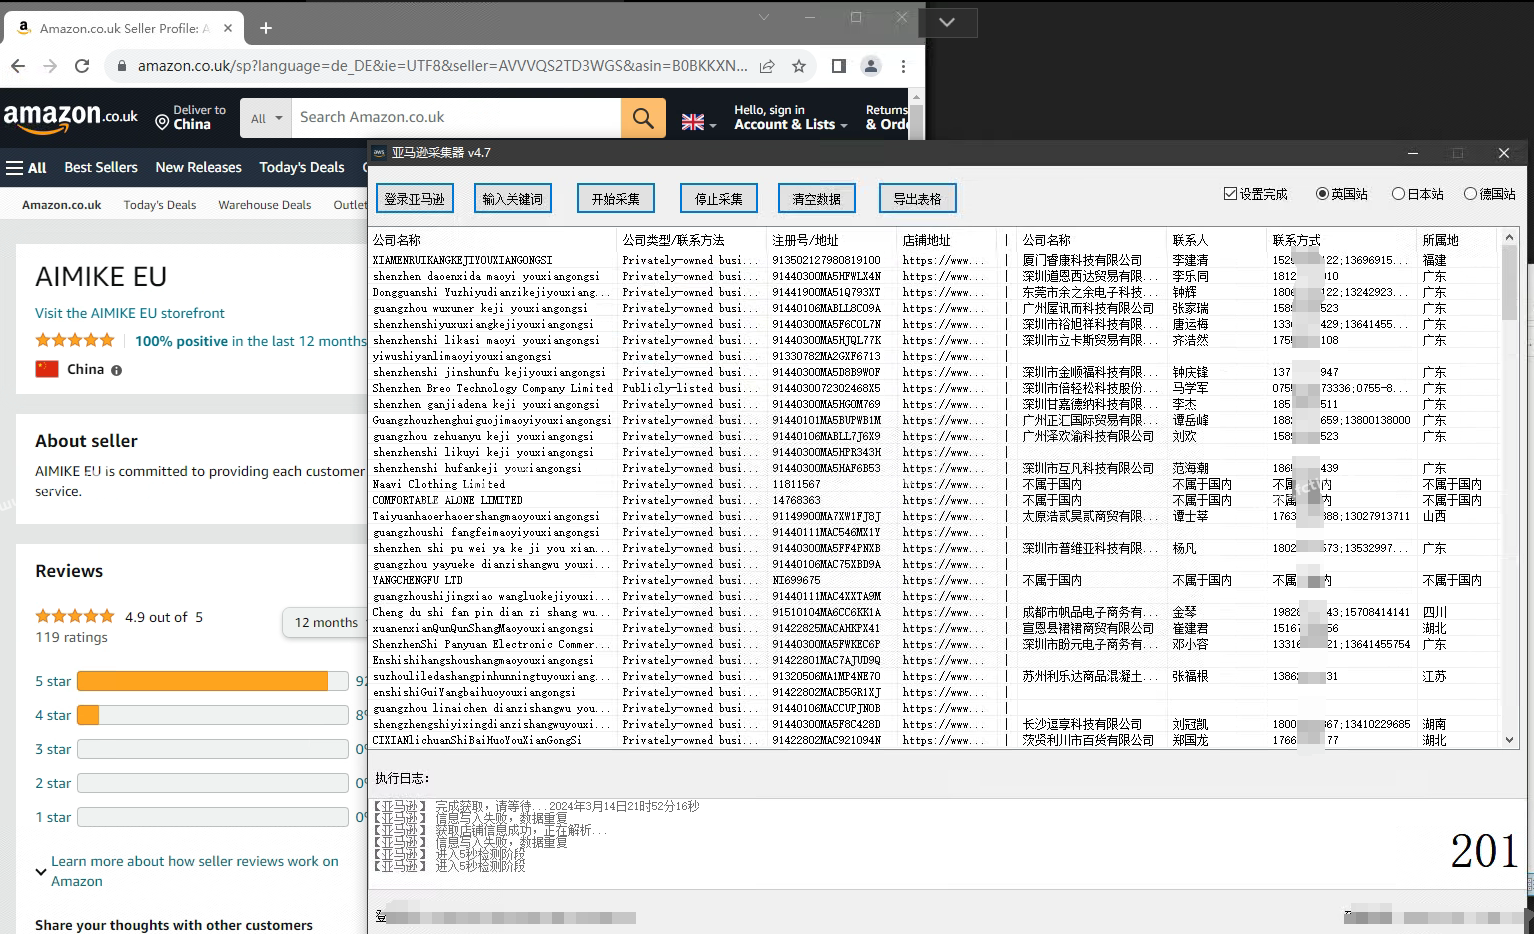Filter by 3 star bar
1534x934 pixels.
(213, 749)
